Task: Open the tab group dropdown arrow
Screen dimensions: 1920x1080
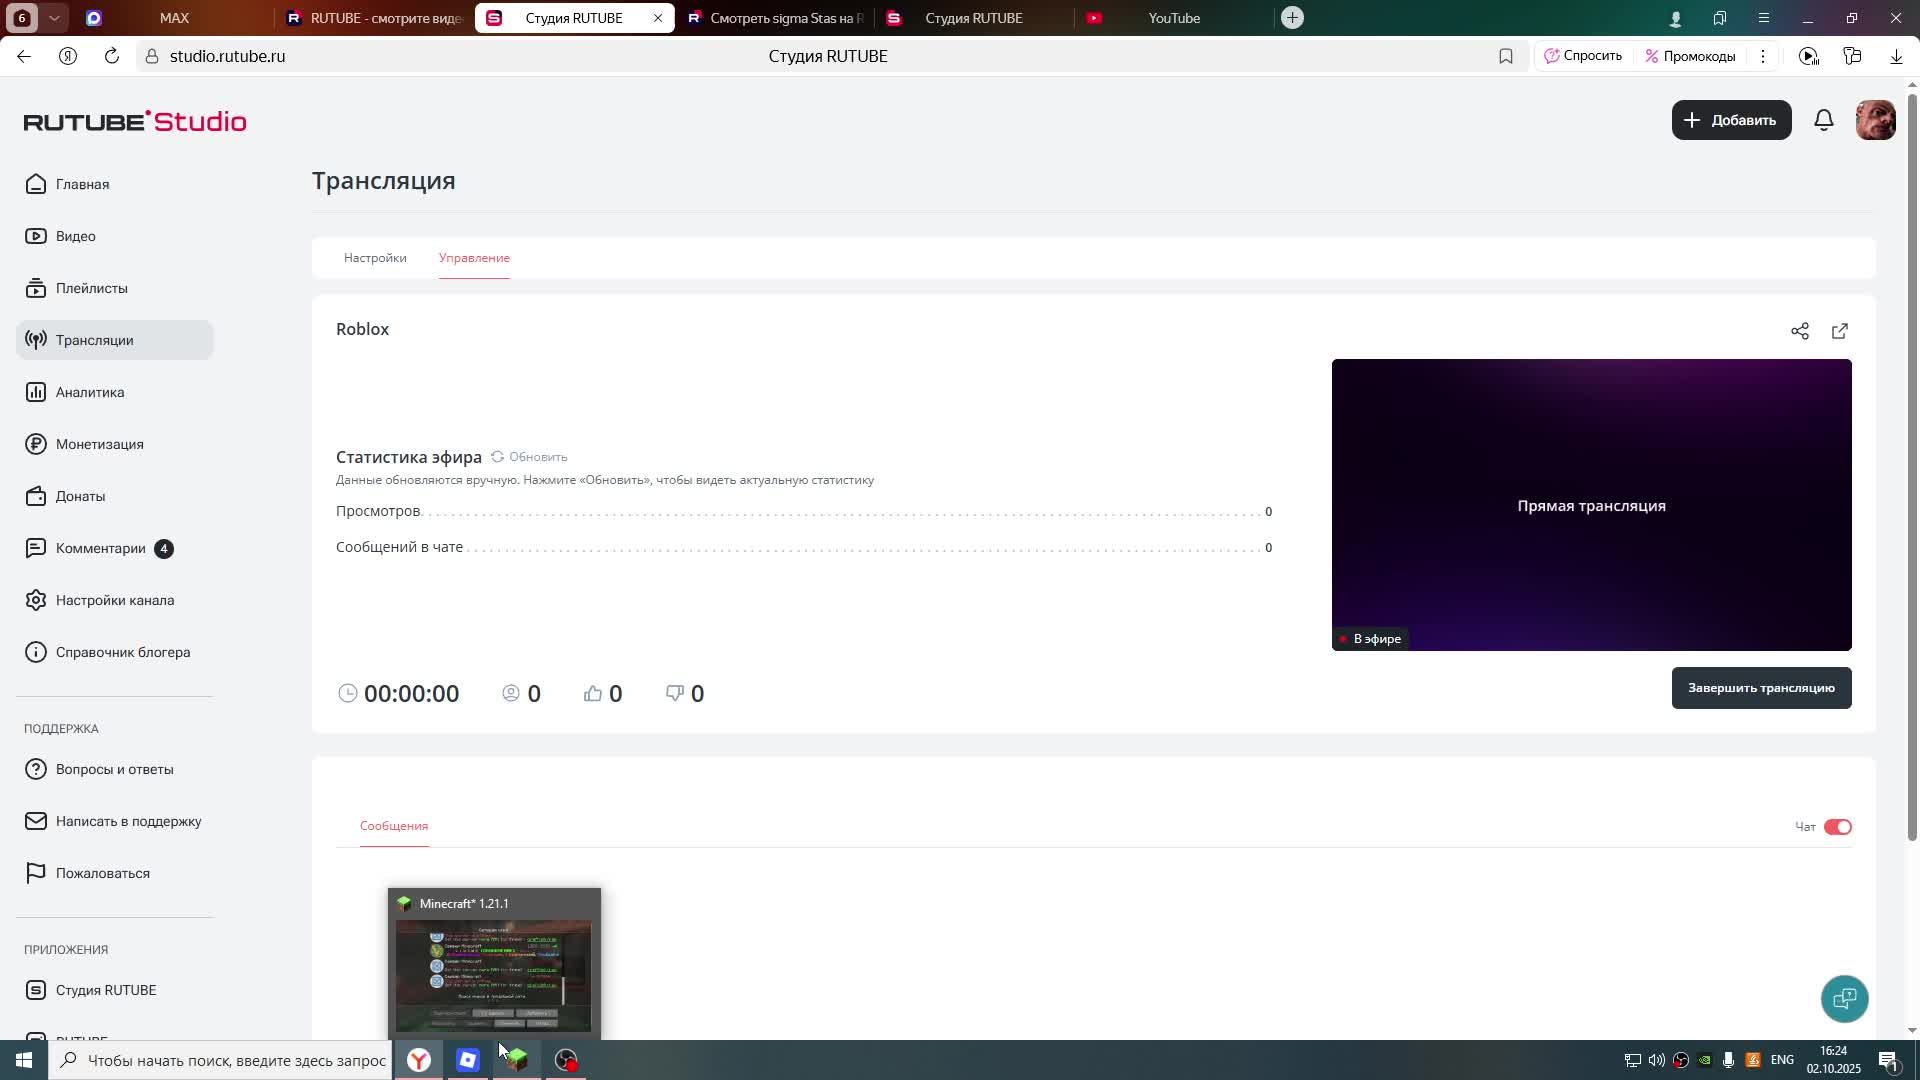Action: (x=54, y=18)
